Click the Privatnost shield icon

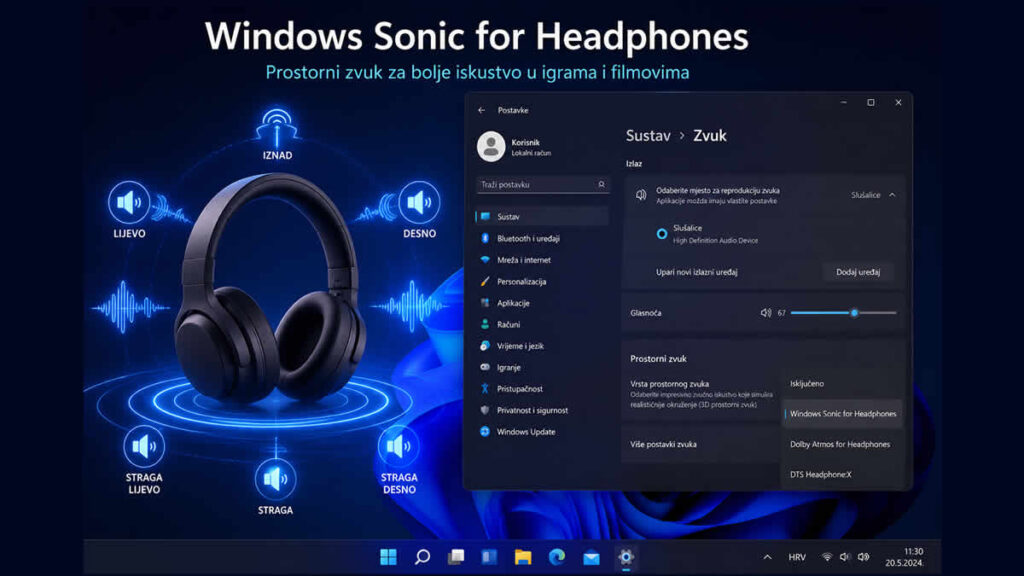(x=485, y=410)
